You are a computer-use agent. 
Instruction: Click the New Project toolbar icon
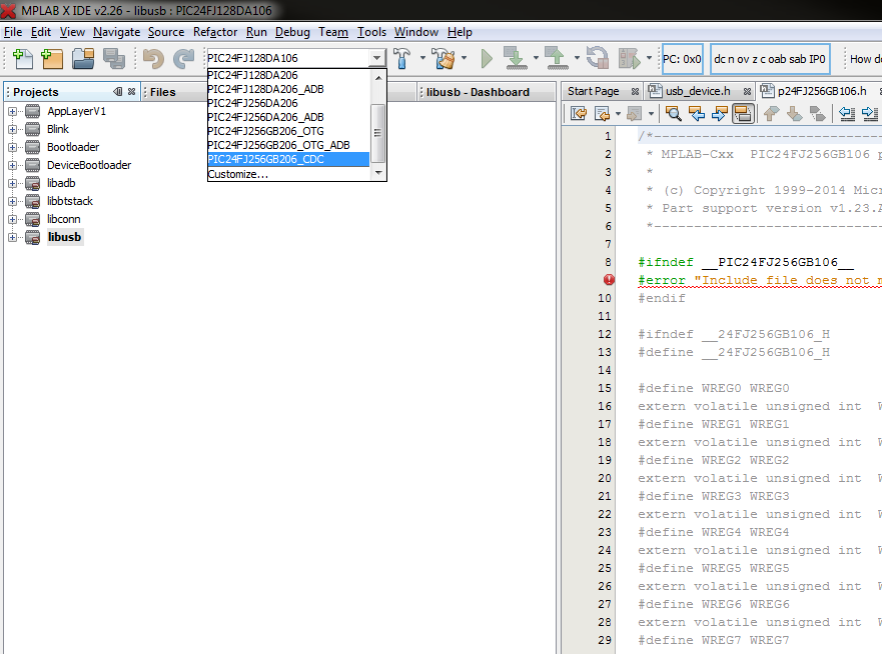(52, 59)
